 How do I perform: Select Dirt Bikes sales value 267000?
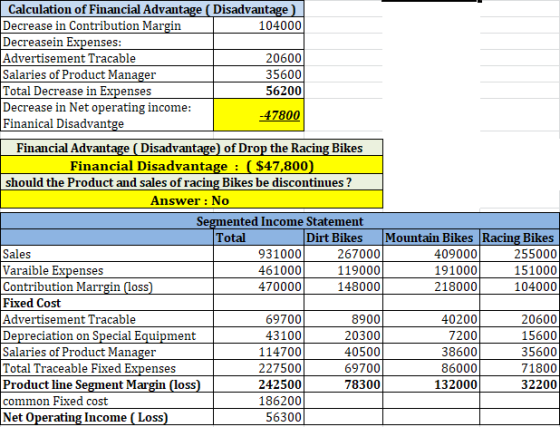point(344,254)
